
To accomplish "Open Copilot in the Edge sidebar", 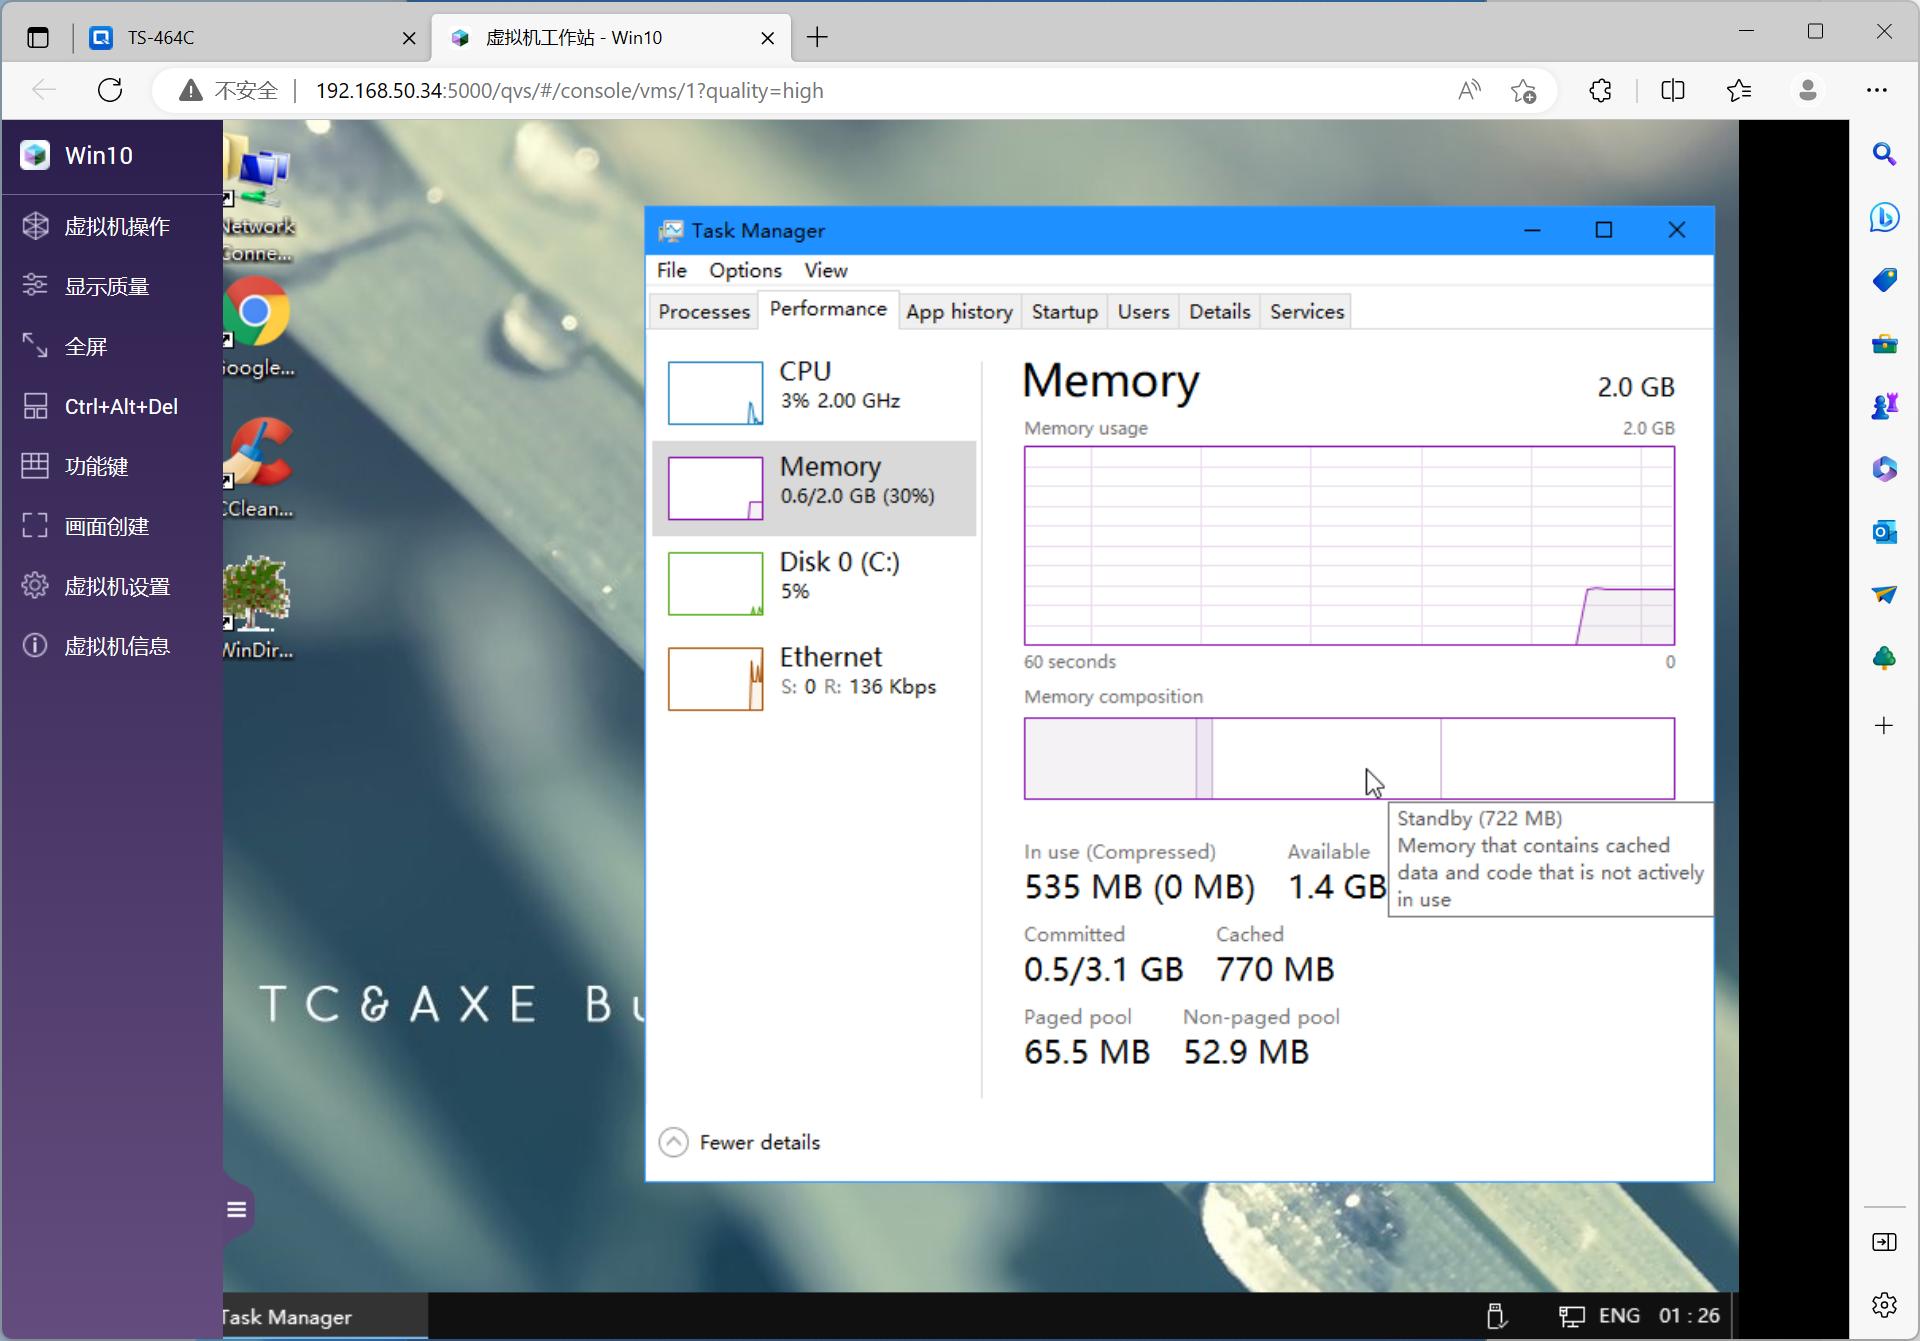I will point(1884,218).
